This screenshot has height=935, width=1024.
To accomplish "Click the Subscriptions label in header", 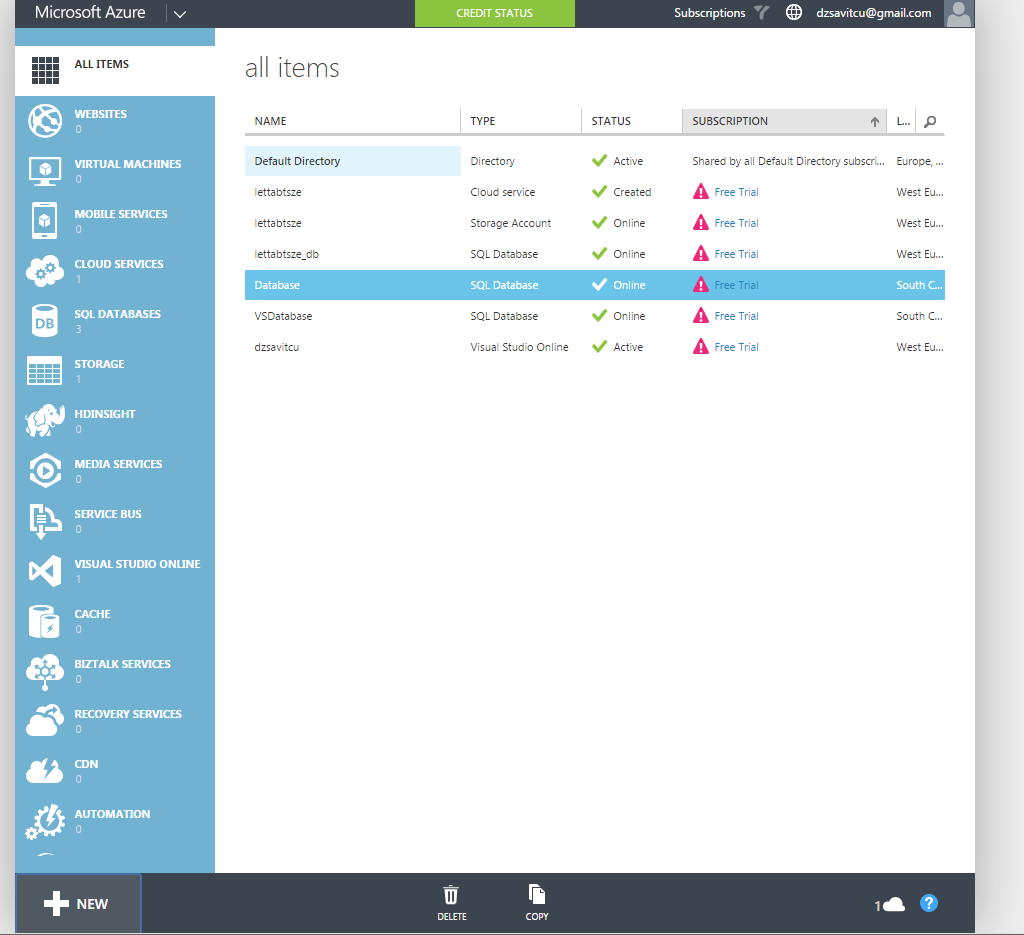I will pyautogui.click(x=709, y=12).
